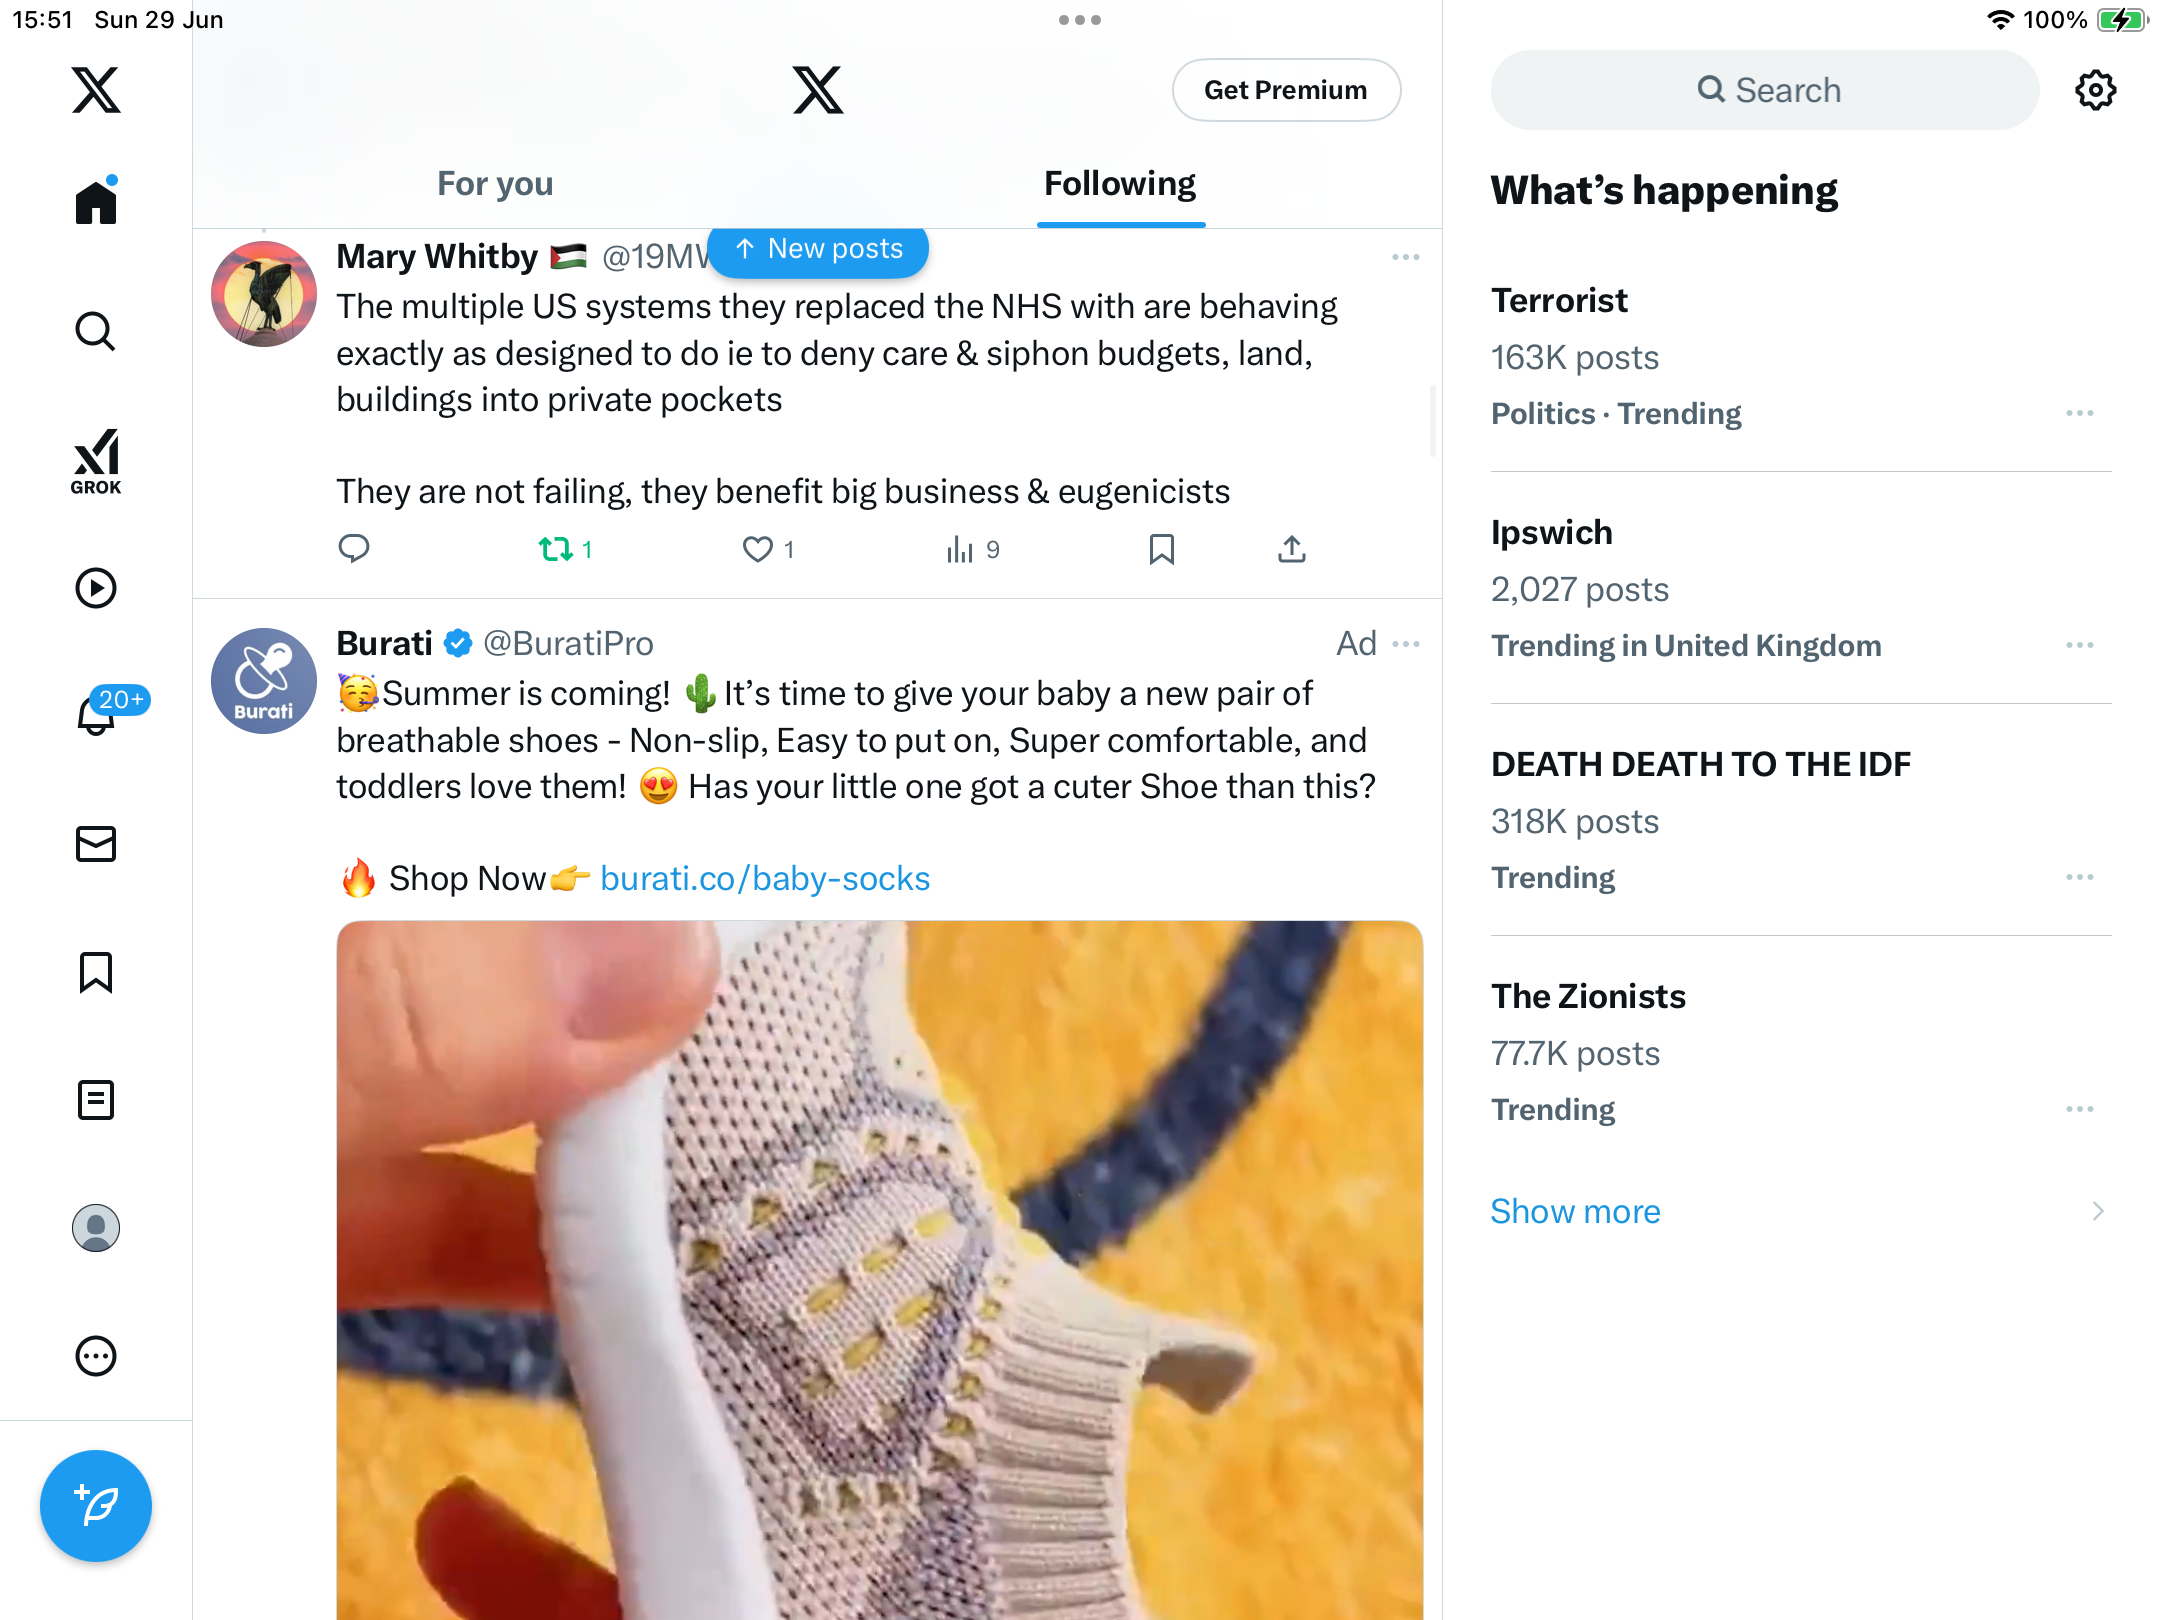Viewport: 2160px width, 1620px height.
Task: Click the Search input field
Action: click(1764, 90)
